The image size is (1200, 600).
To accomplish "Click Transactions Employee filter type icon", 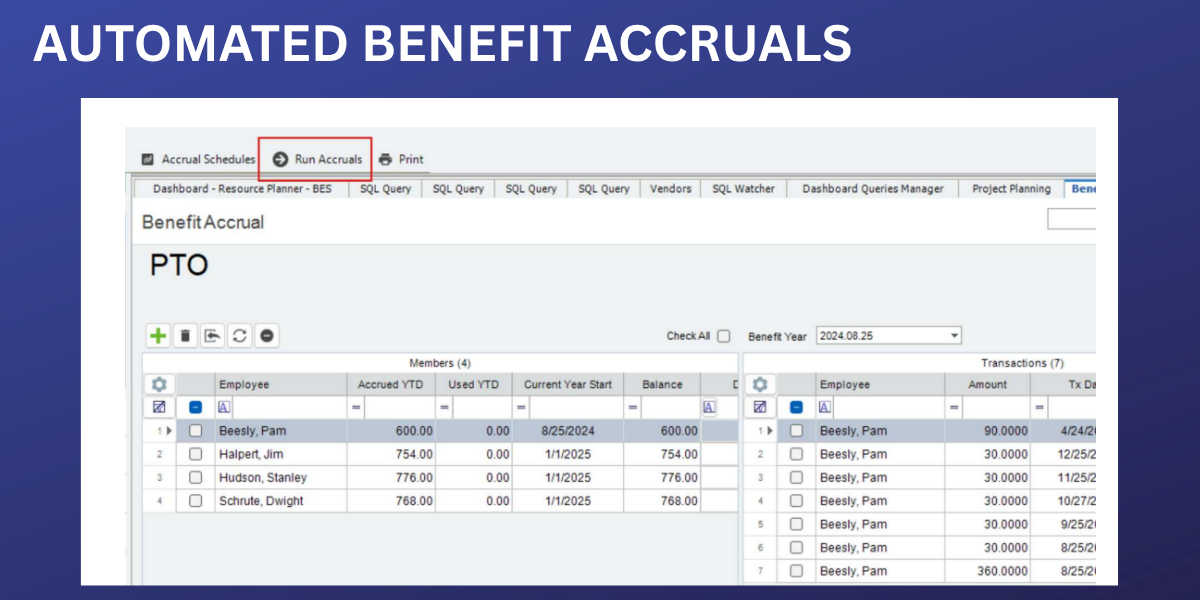I will [825, 407].
